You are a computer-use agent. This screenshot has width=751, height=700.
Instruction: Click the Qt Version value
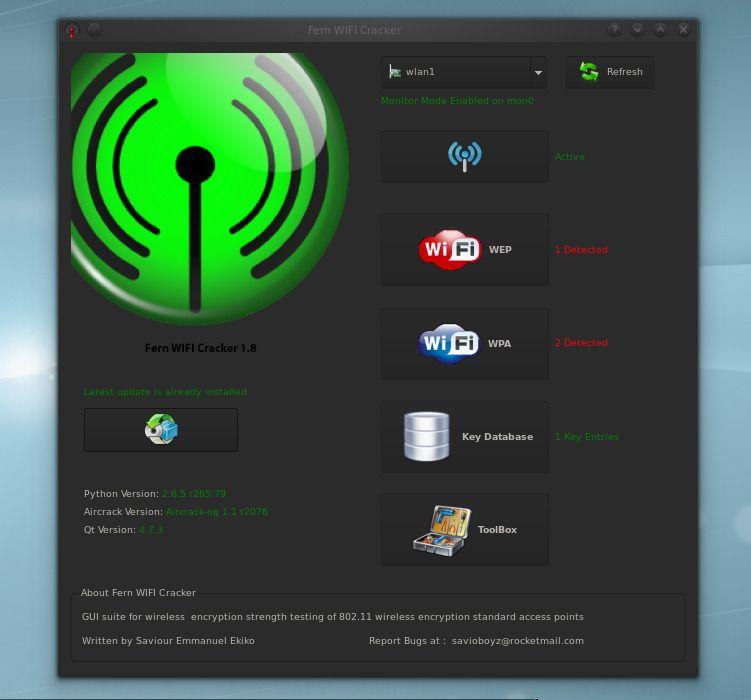(x=150, y=530)
